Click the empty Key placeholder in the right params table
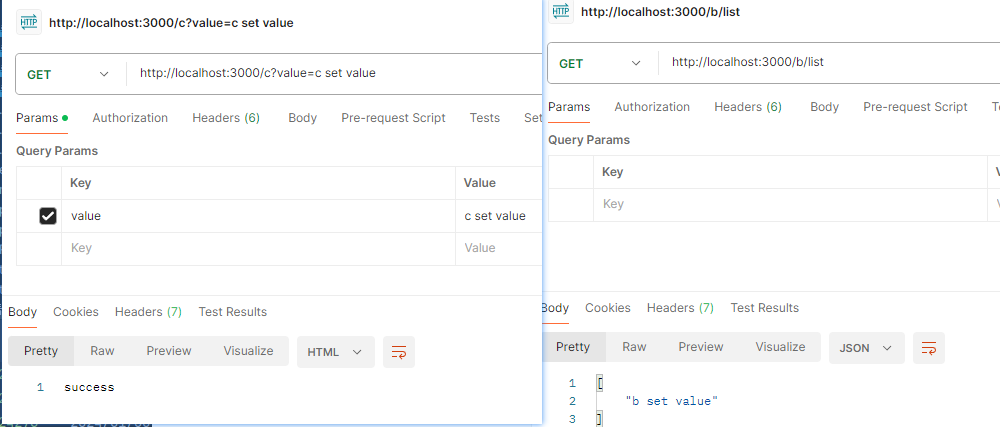The width and height of the screenshot is (1000, 427). coord(790,205)
